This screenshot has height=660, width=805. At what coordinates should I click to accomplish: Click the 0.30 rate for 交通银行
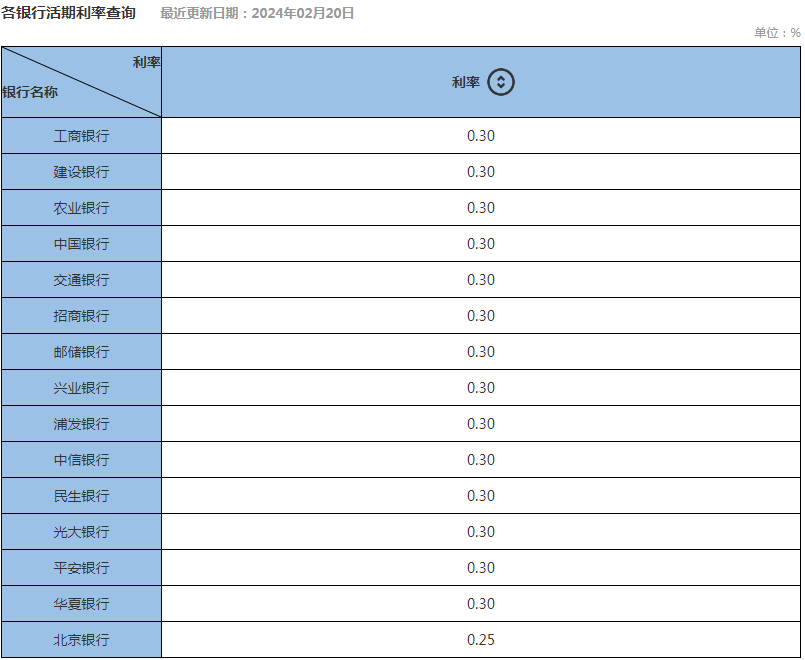pos(481,280)
